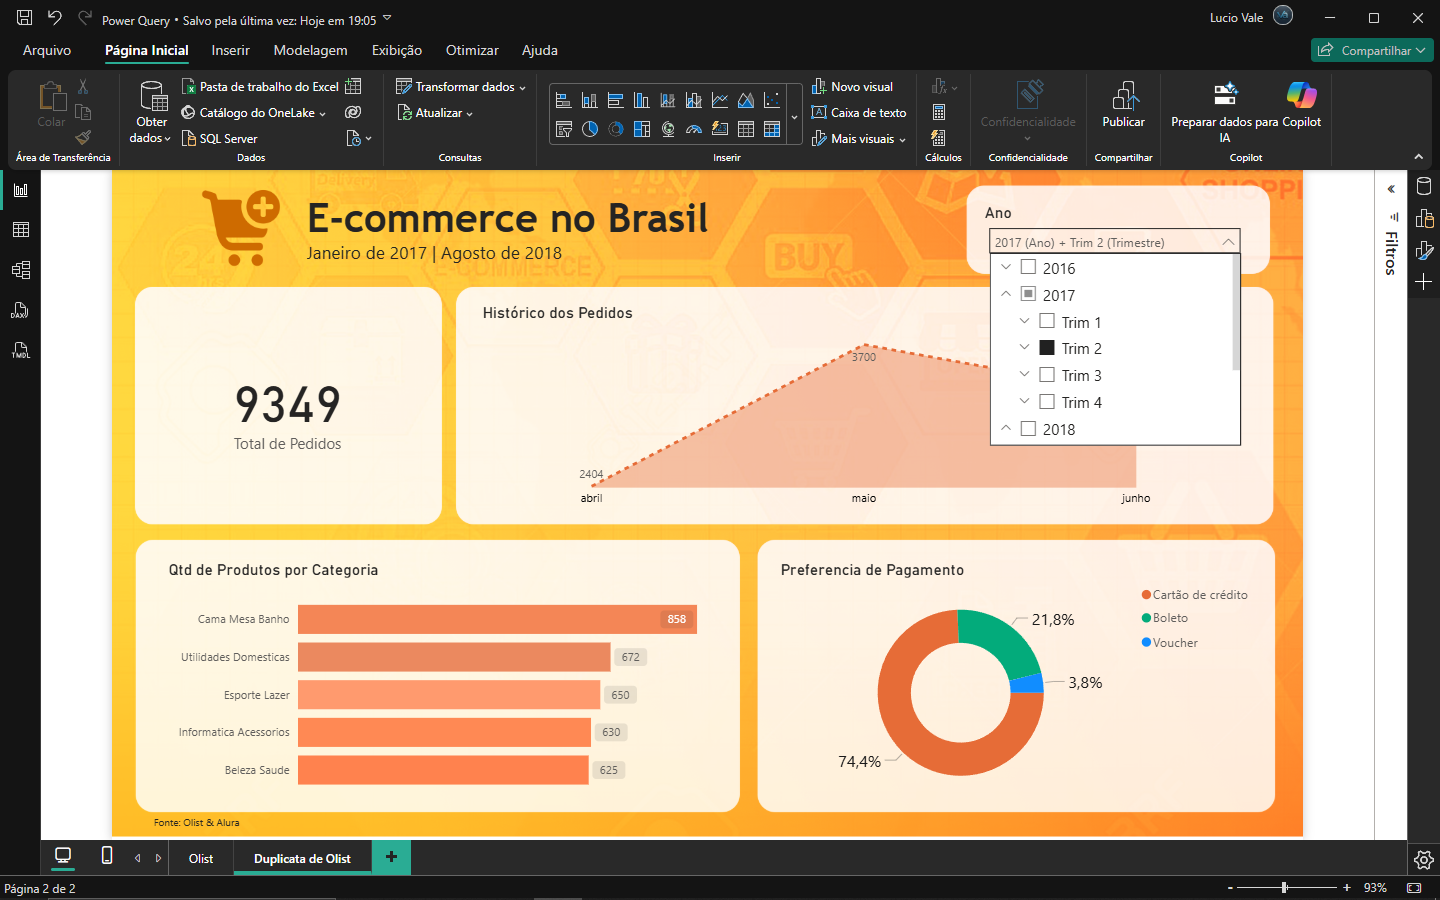Image resolution: width=1440 pixels, height=900 pixels.
Task: Open the Modelagem ribbon tab
Action: [311, 50]
